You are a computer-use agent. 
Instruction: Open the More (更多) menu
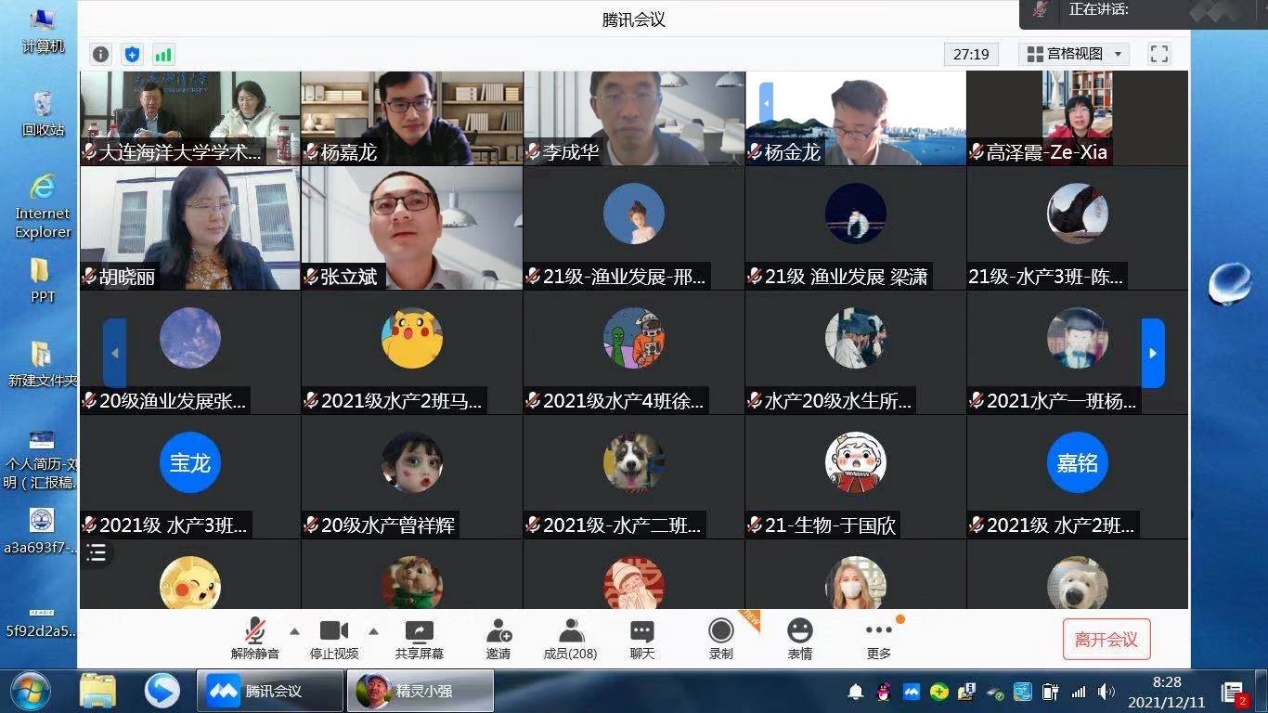[x=878, y=638]
